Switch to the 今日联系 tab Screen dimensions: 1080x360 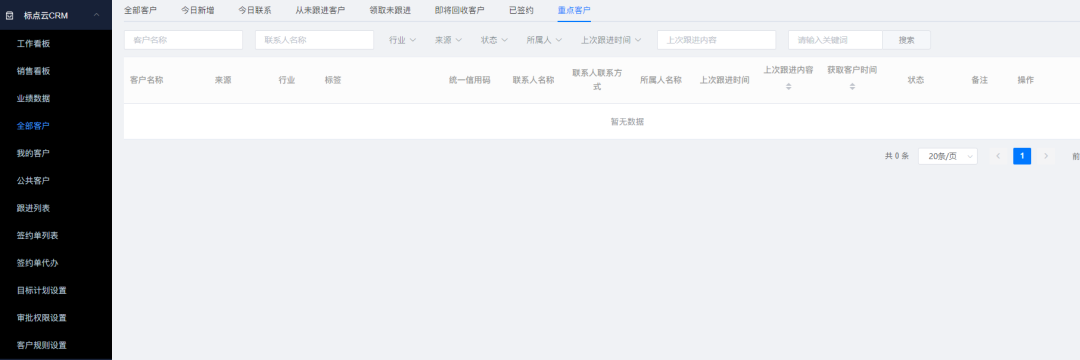tap(255, 10)
